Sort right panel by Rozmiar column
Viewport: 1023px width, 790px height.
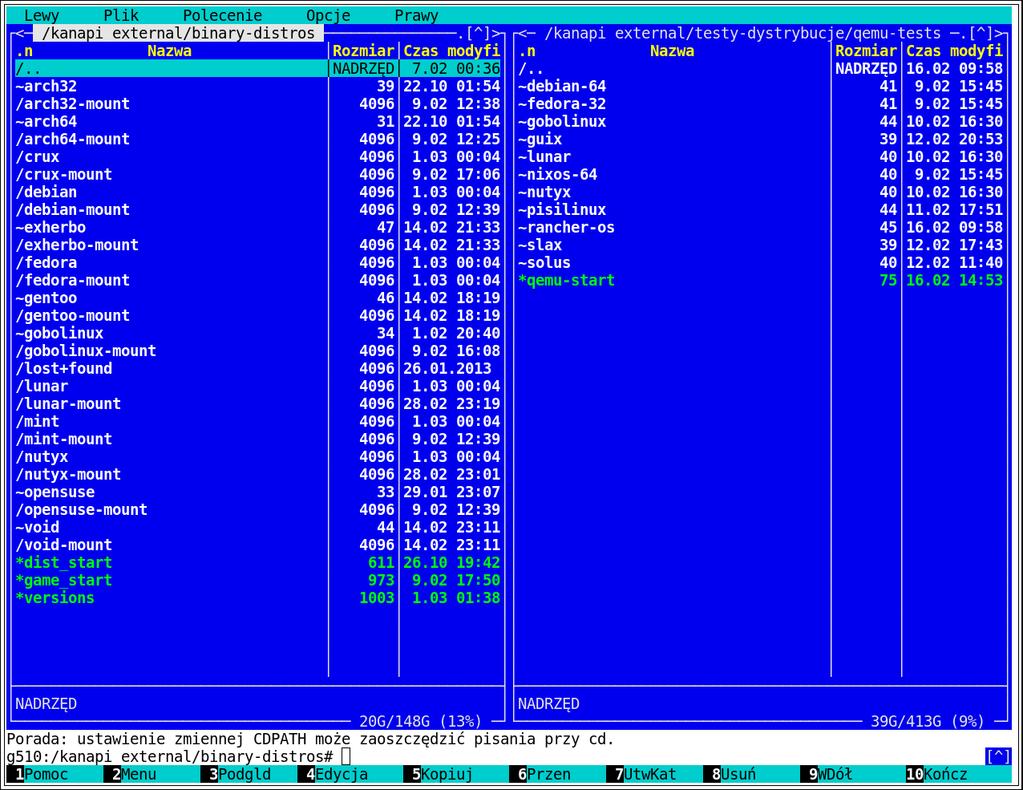tap(866, 51)
